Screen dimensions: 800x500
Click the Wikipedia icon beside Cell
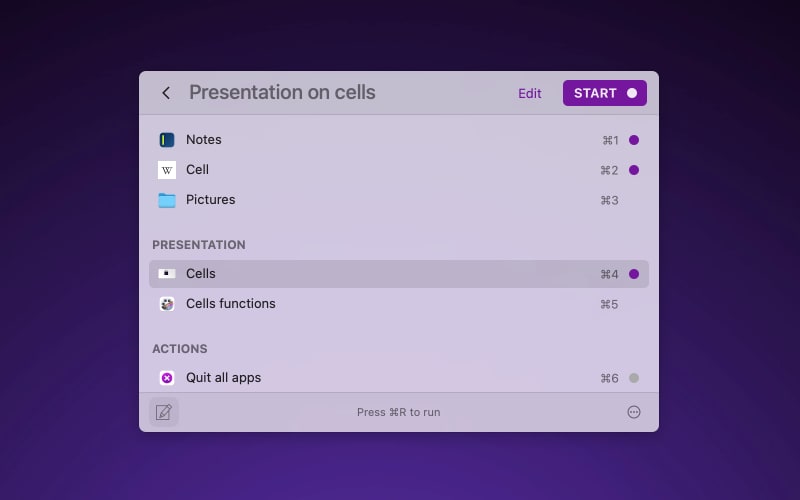point(167,170)
